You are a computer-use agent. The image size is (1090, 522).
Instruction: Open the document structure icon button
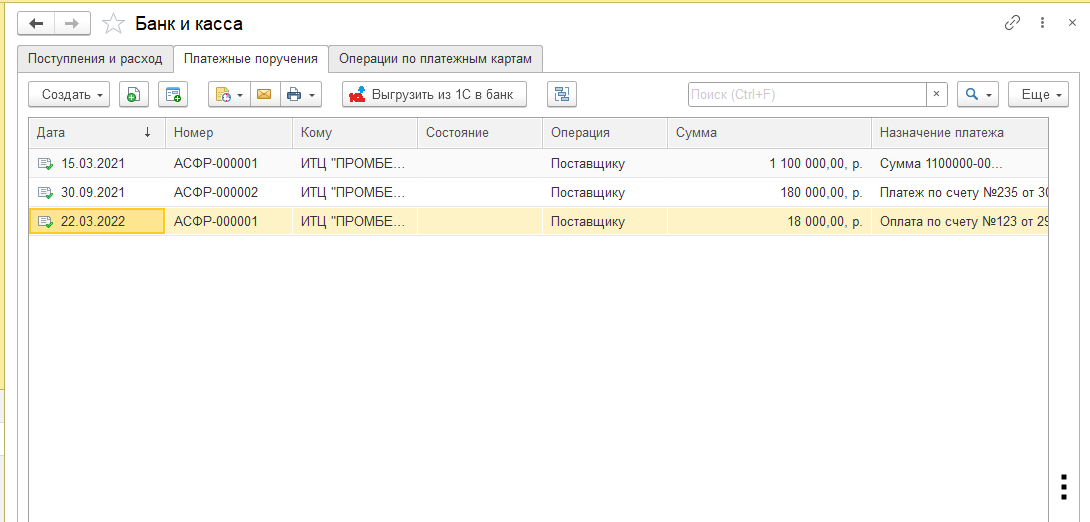coord(562,95)
